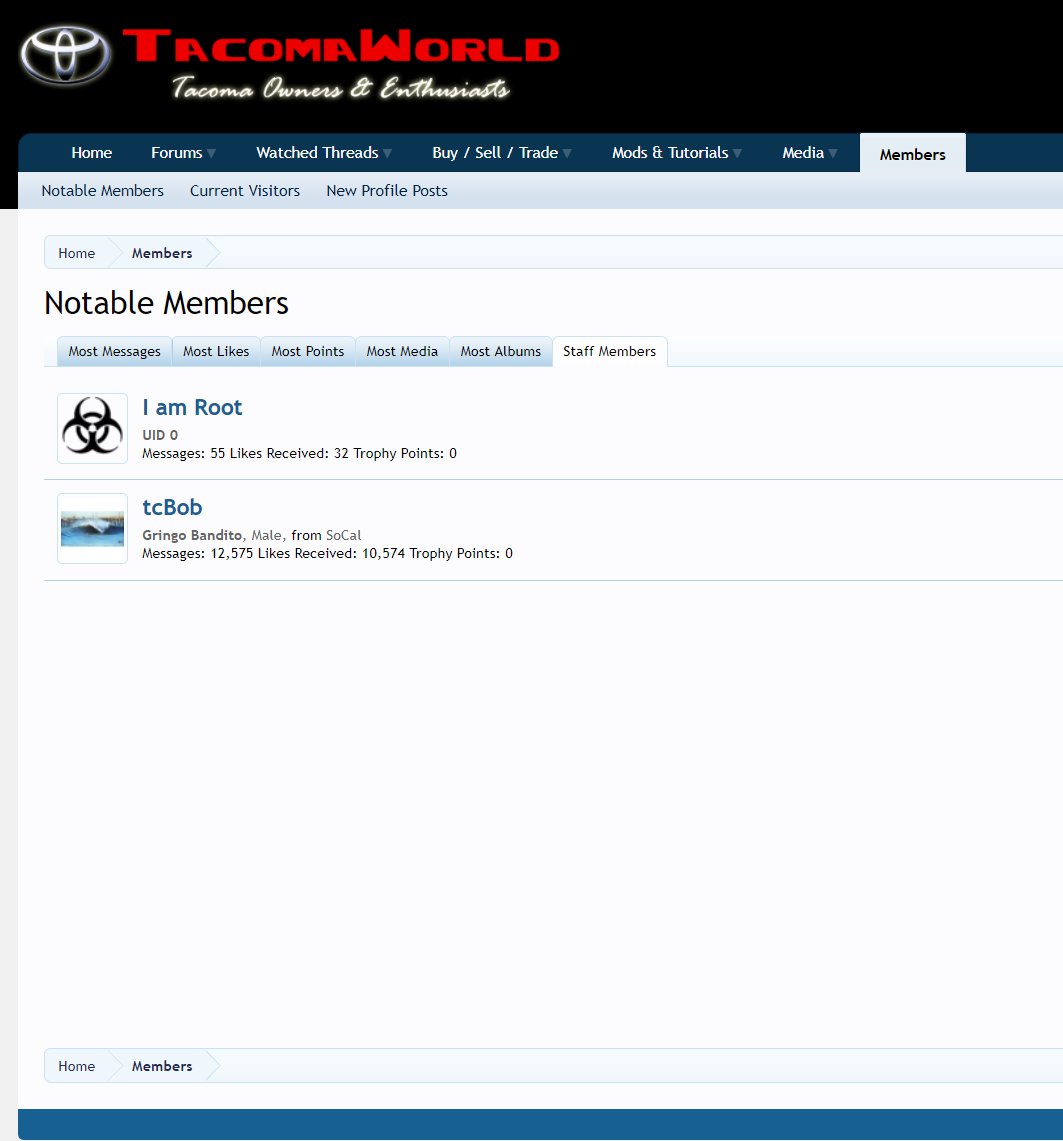Switch to the Most Media tab
The image size is (1063, 1141).
402,351
